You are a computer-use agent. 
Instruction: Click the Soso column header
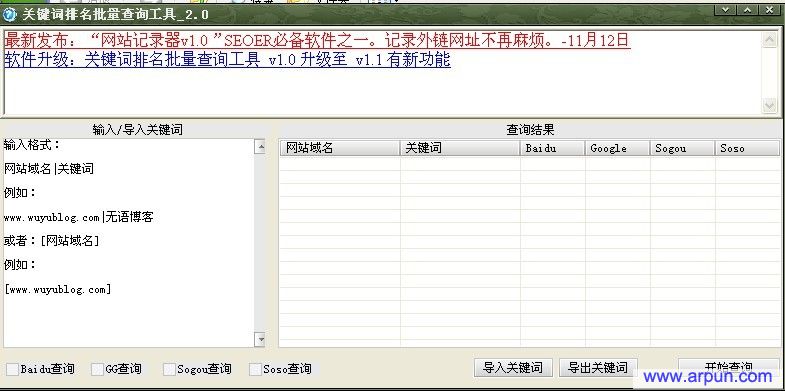tap(747, 148)
